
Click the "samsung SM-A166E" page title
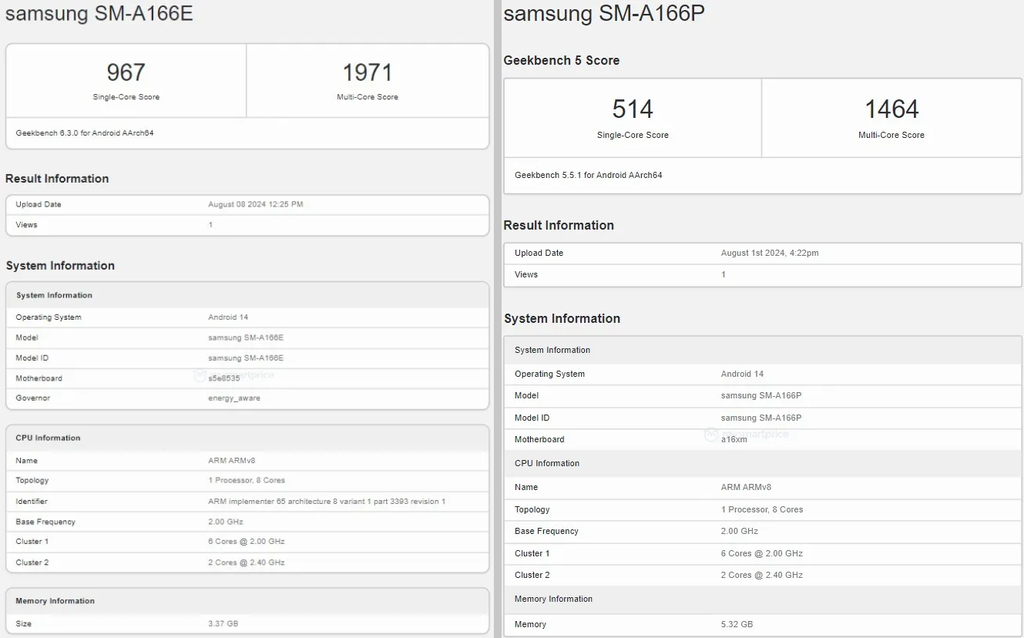point(99,14)
